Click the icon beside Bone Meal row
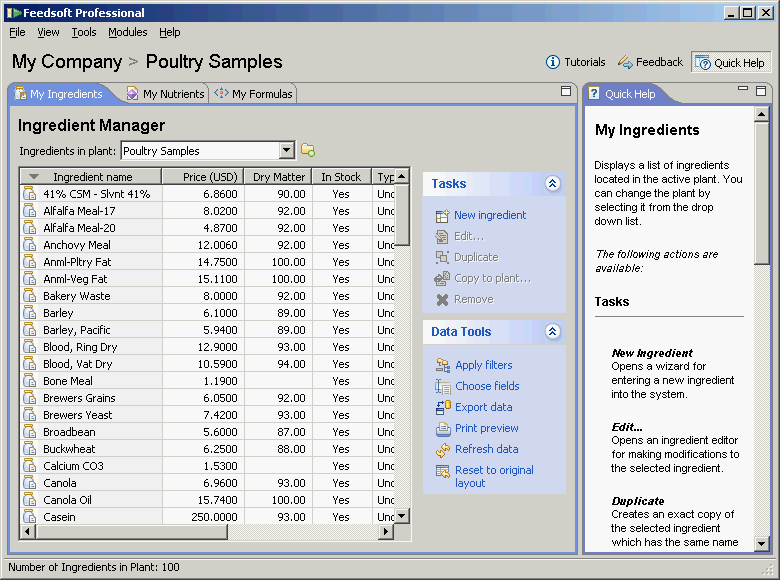 pos(30,381)
